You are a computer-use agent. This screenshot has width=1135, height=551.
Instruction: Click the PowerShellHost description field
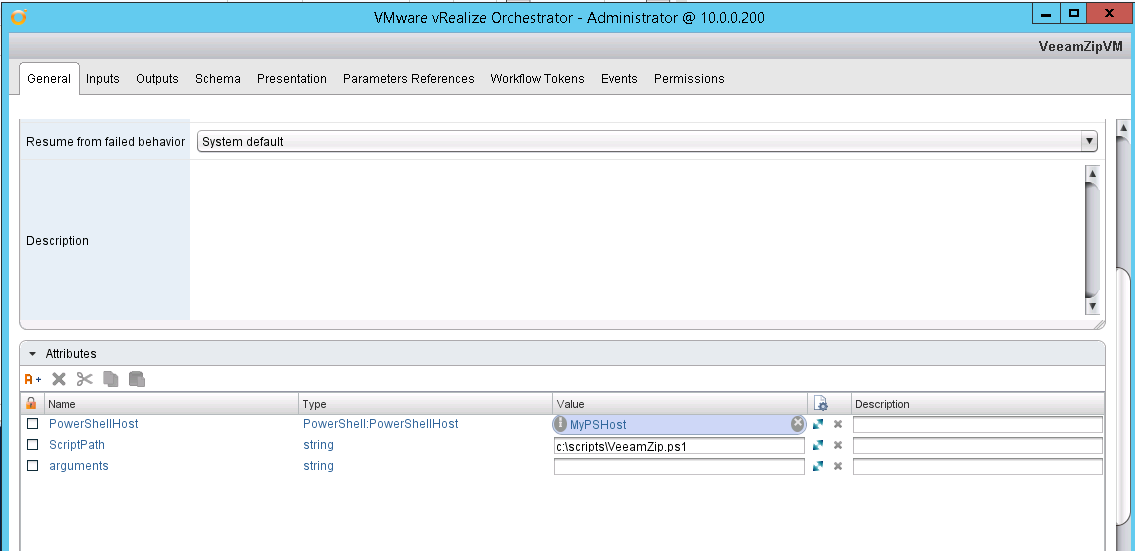pos(978,424)
